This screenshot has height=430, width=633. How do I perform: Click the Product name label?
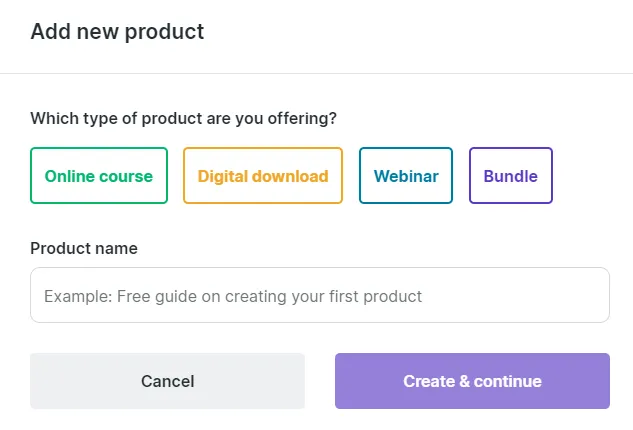pyautogui.click(x=84, y=248)
